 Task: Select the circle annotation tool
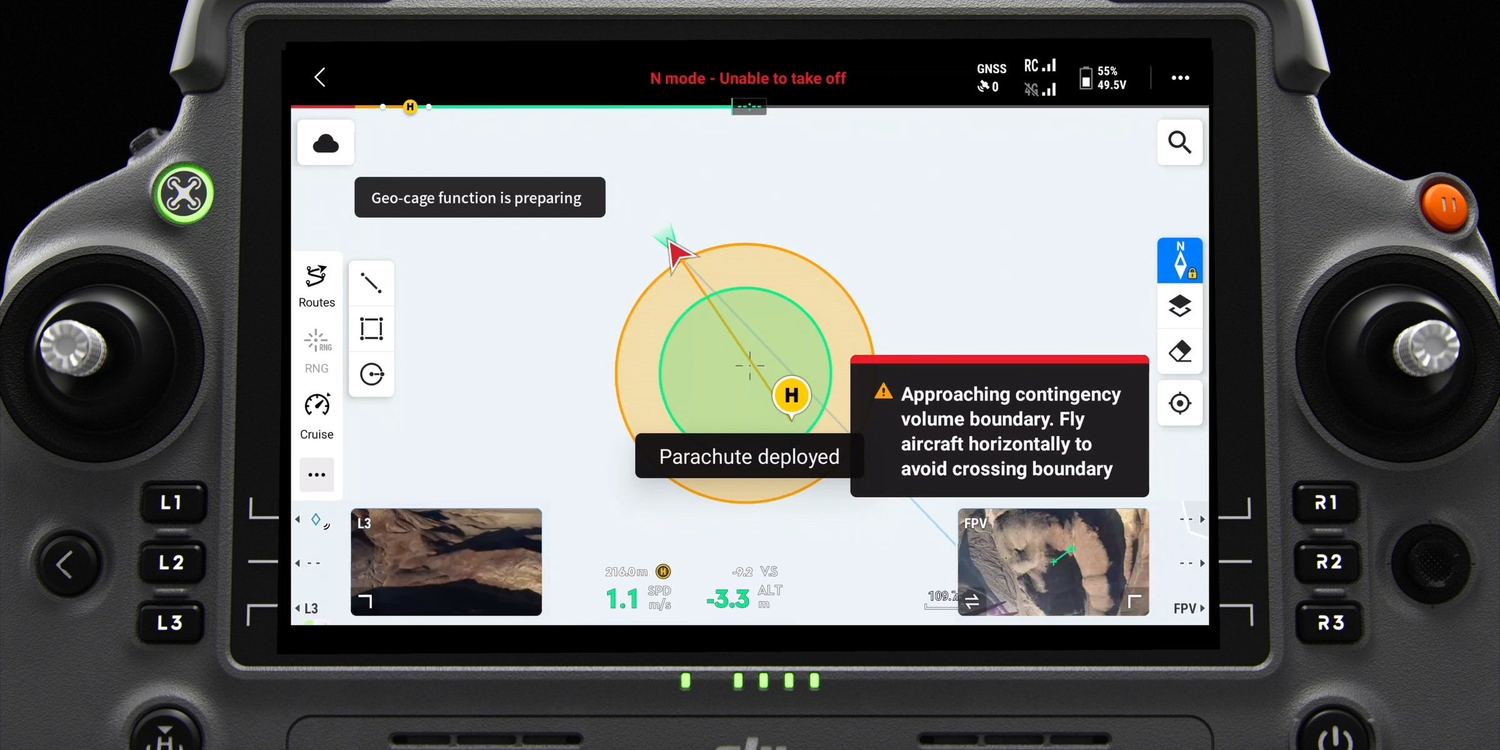coord(371,374)
